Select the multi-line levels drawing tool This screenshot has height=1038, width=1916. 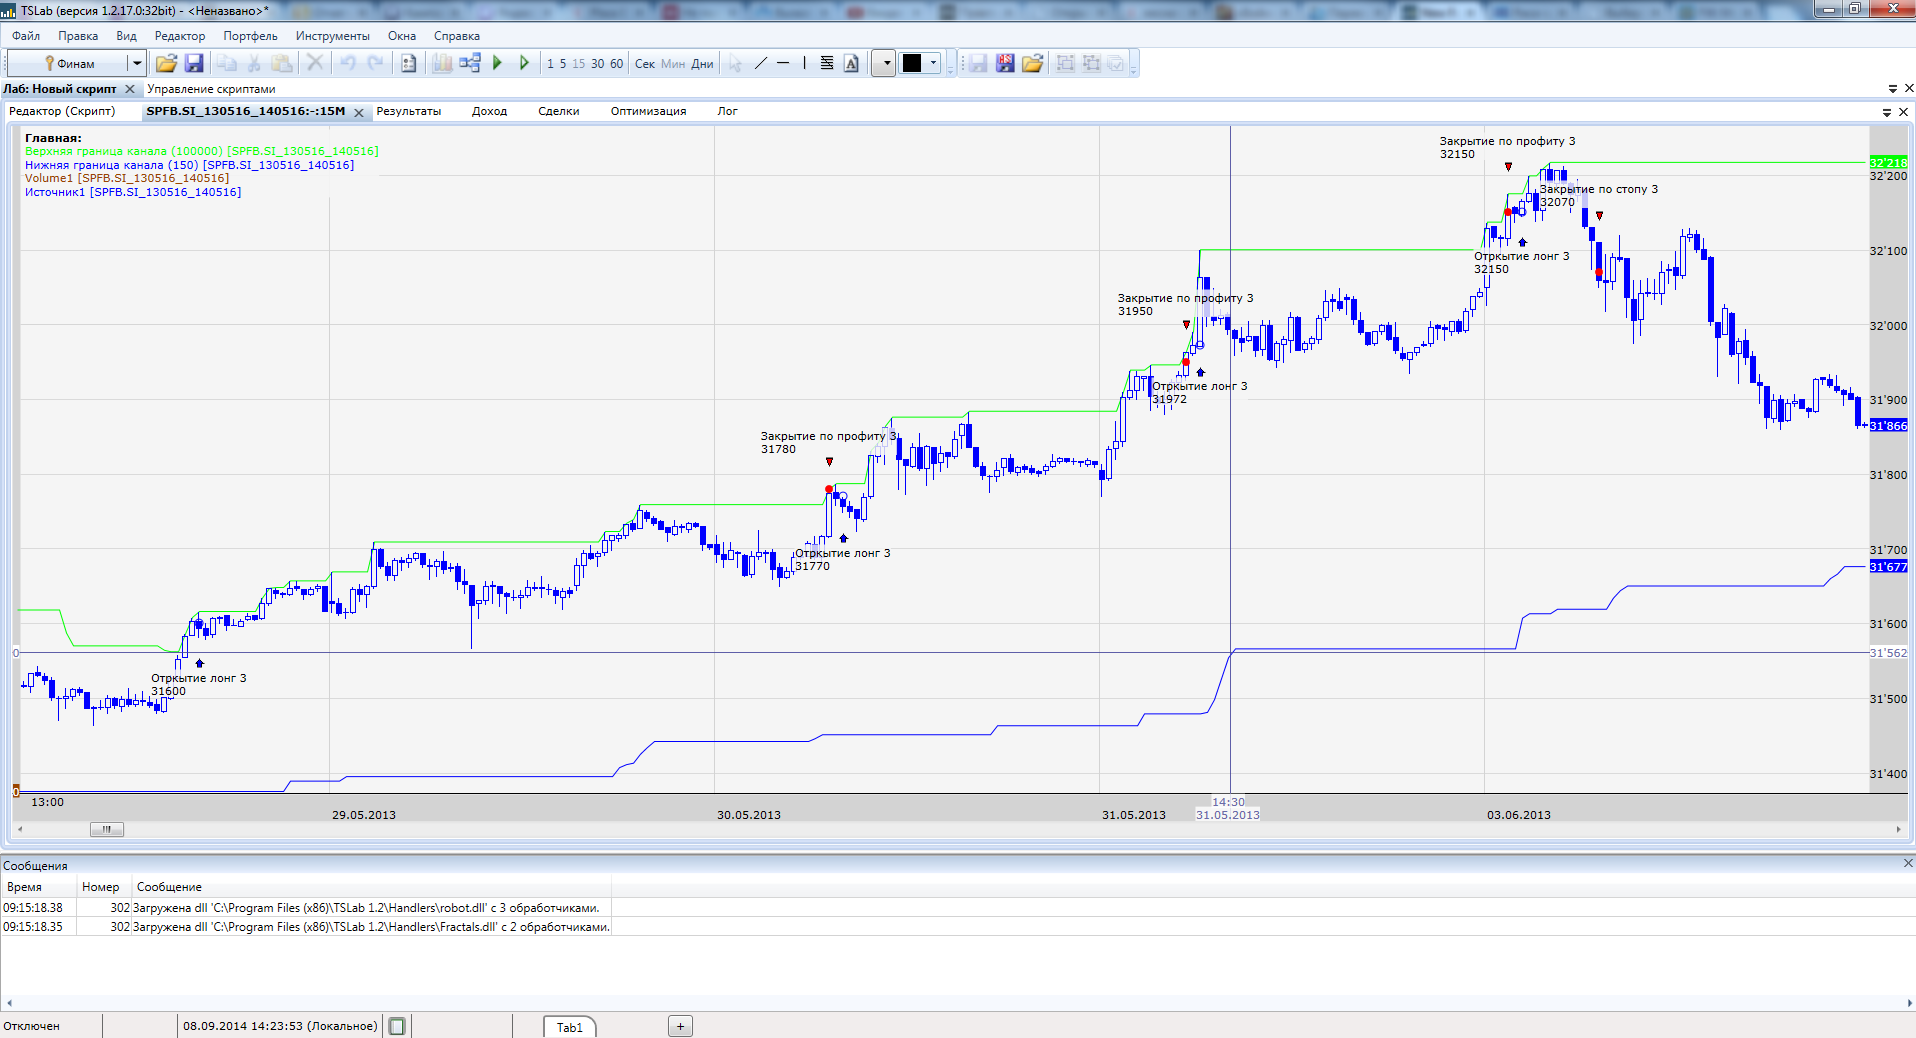tap(827, 63)
